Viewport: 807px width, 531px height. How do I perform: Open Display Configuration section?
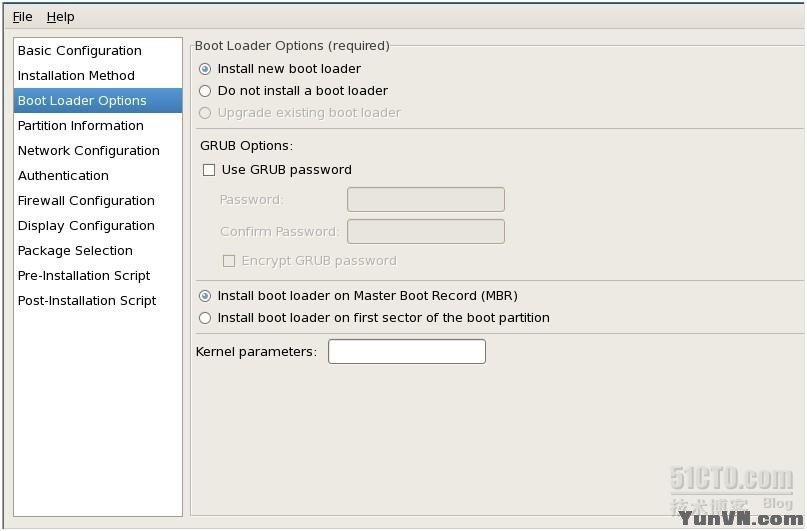pyautogui.click(x=86, y=226)
